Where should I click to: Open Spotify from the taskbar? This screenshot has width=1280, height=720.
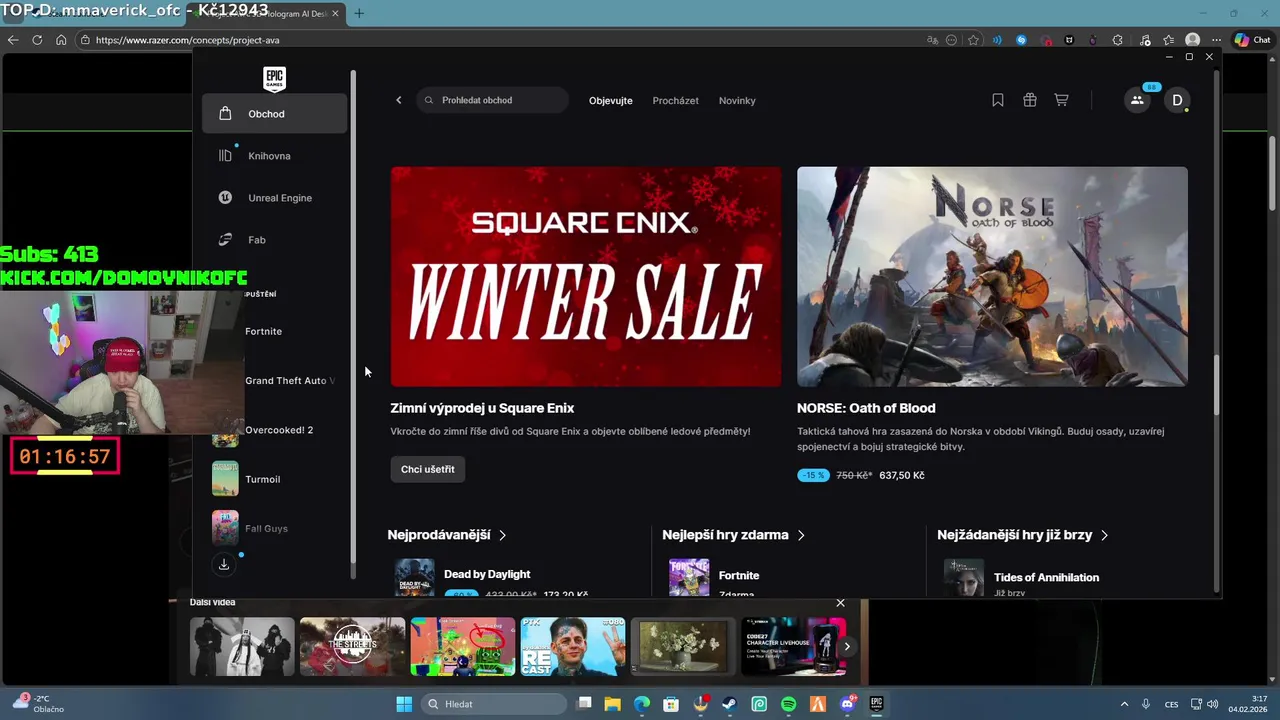[788, 704]
